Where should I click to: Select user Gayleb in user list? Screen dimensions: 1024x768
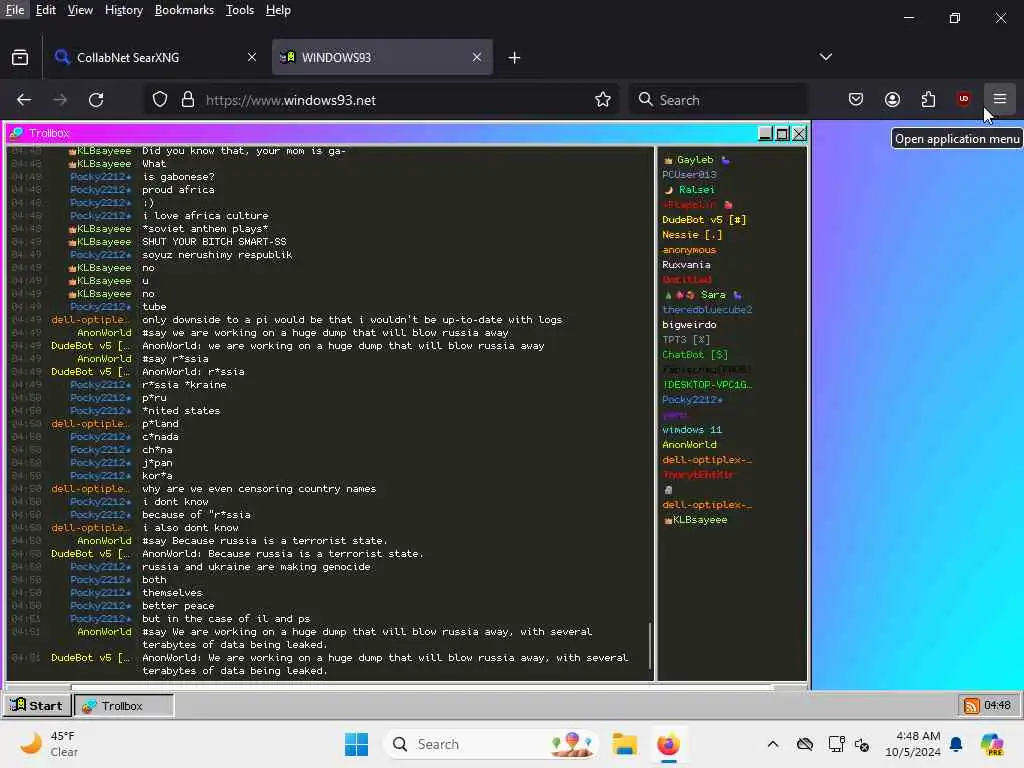696,159
